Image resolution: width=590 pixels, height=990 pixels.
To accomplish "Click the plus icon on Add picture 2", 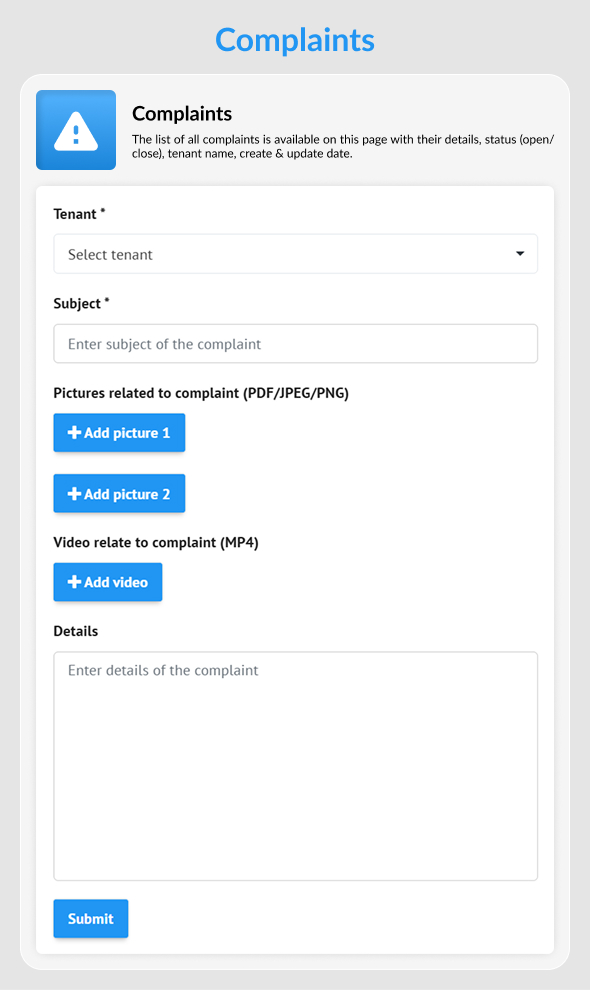I will point(75,494).
